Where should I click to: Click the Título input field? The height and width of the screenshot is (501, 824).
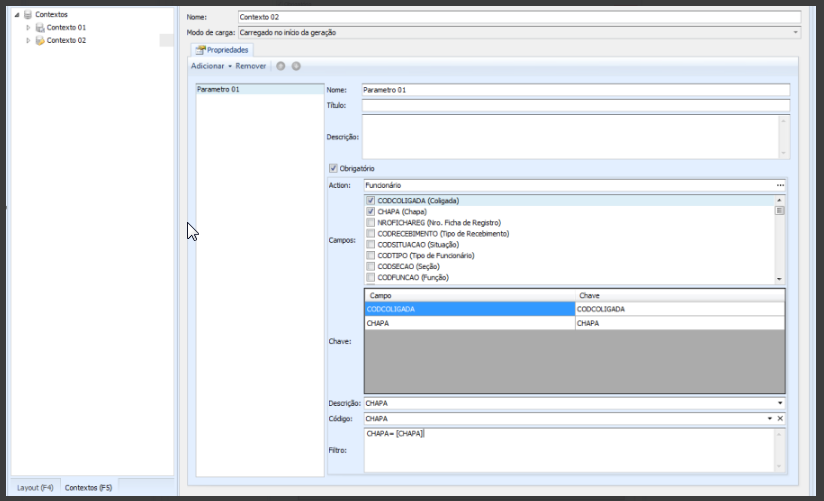[x=576, y=106]
